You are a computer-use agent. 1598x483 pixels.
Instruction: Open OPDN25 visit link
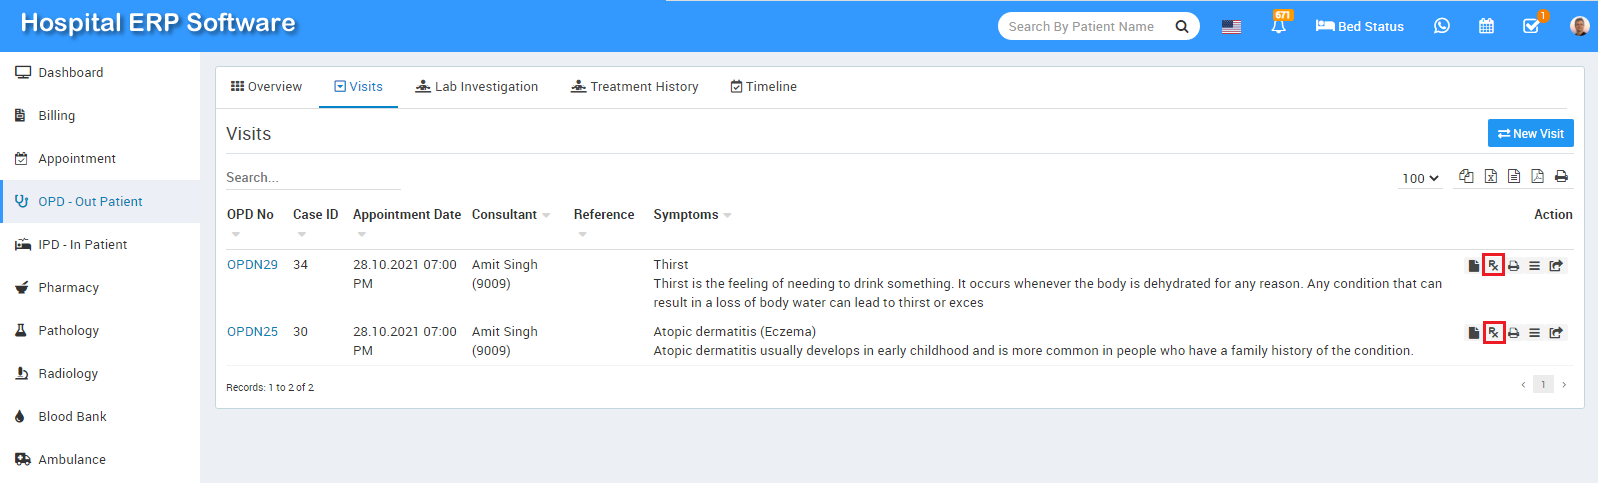252,332
